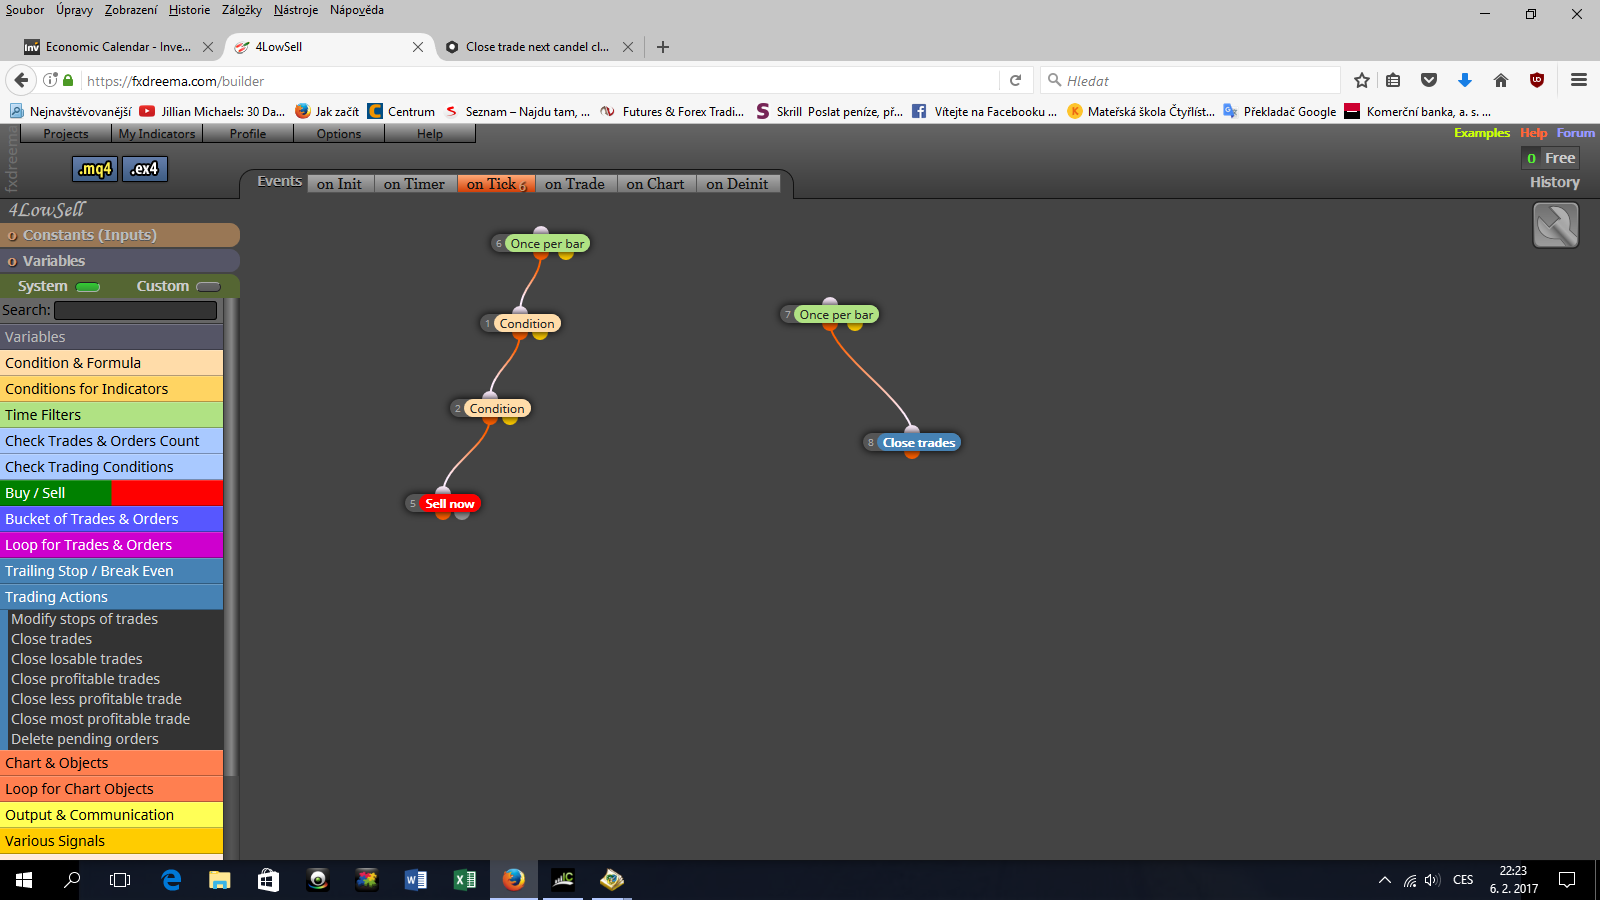Select the Close trades block
The width and height of the screenshot is (1600, 900).
[x=919, y=443]
